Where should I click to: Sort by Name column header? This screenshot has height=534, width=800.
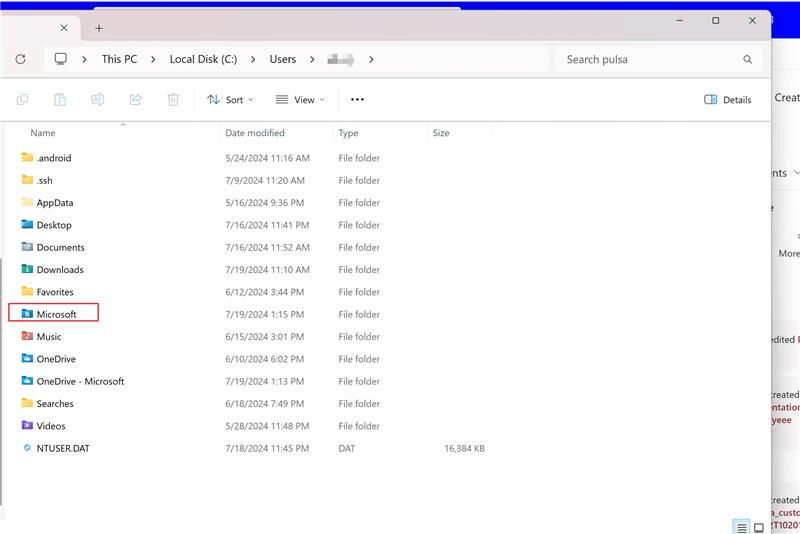pyautogui.click(x=43, y=133)
